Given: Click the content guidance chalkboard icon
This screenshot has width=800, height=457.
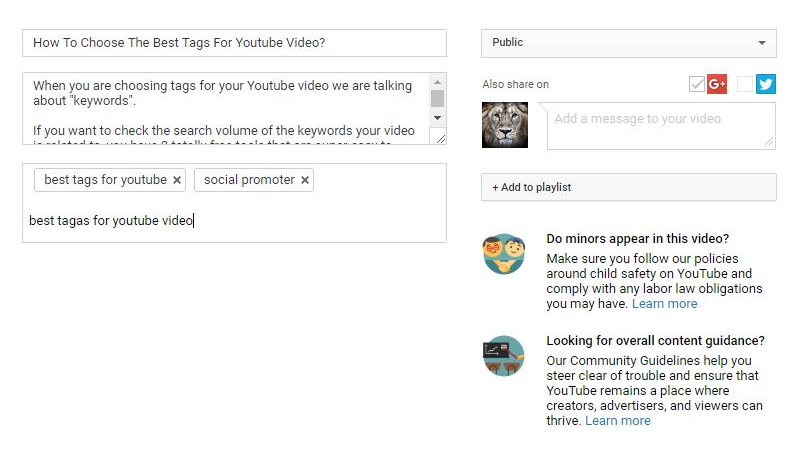Looking at the screenshot, I should [504, 356].
